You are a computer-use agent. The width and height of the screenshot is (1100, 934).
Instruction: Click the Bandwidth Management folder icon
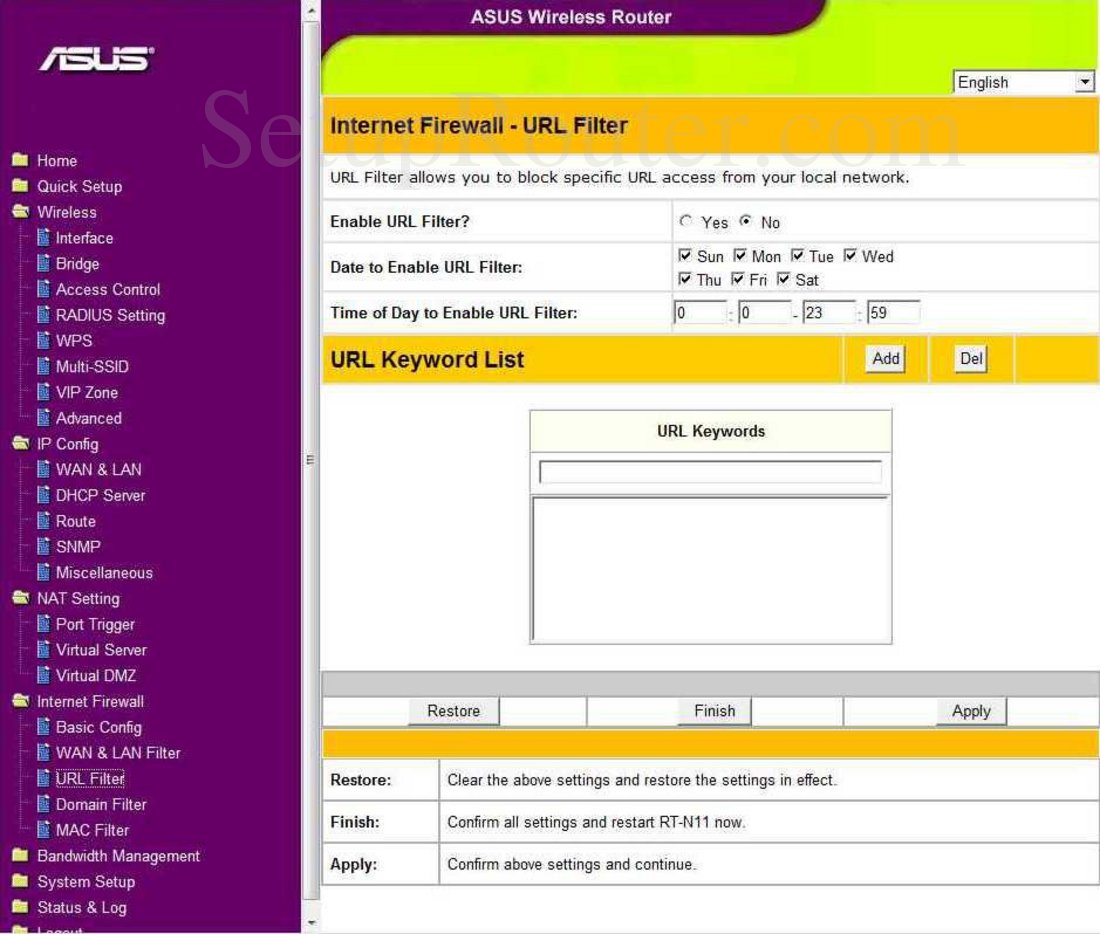click(19, 857)
